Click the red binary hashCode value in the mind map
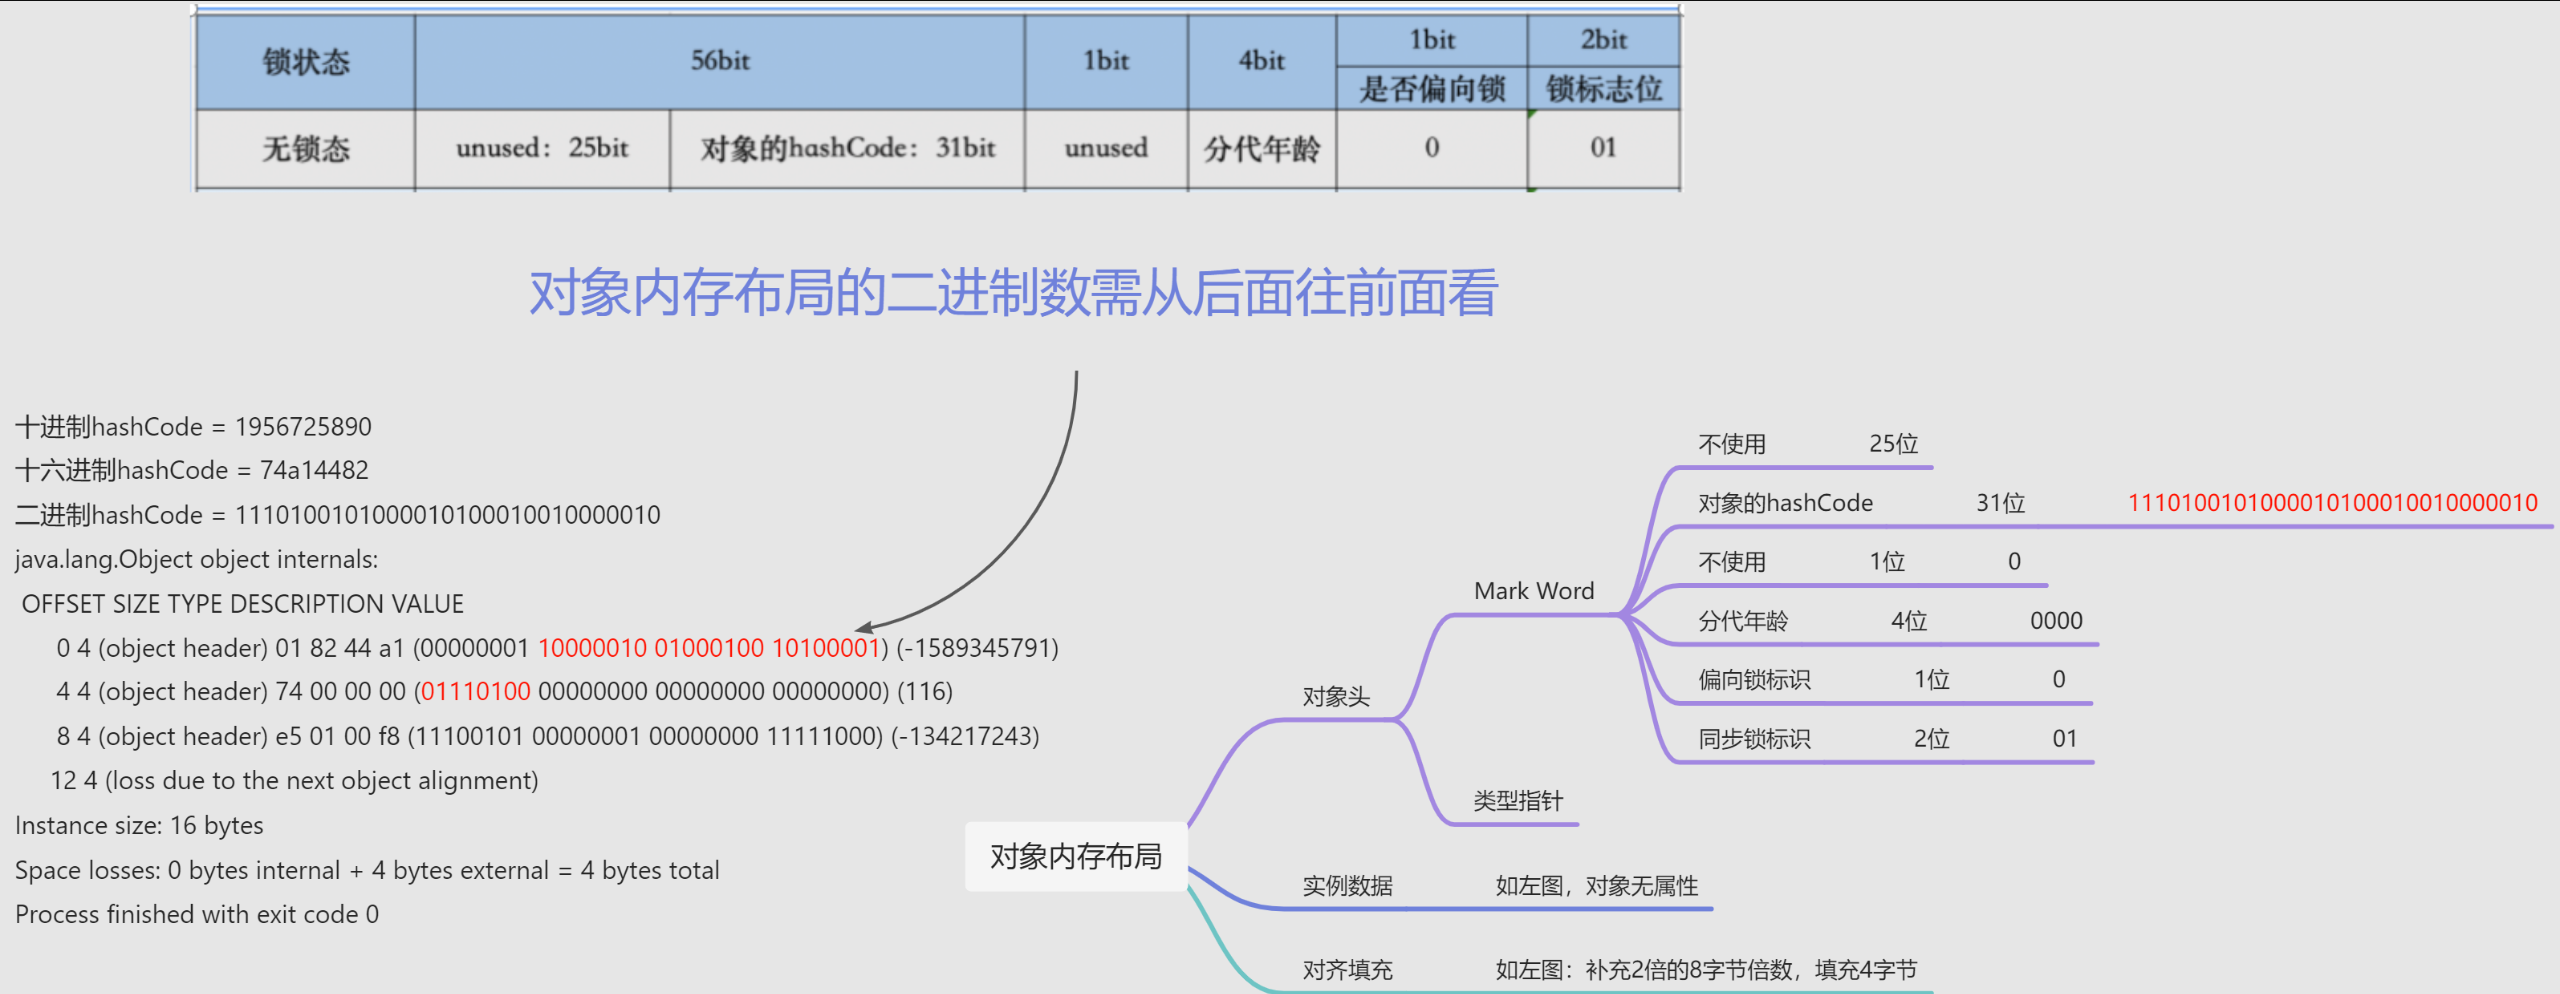Screen dimensions: 2560x994 [2332, 503]
